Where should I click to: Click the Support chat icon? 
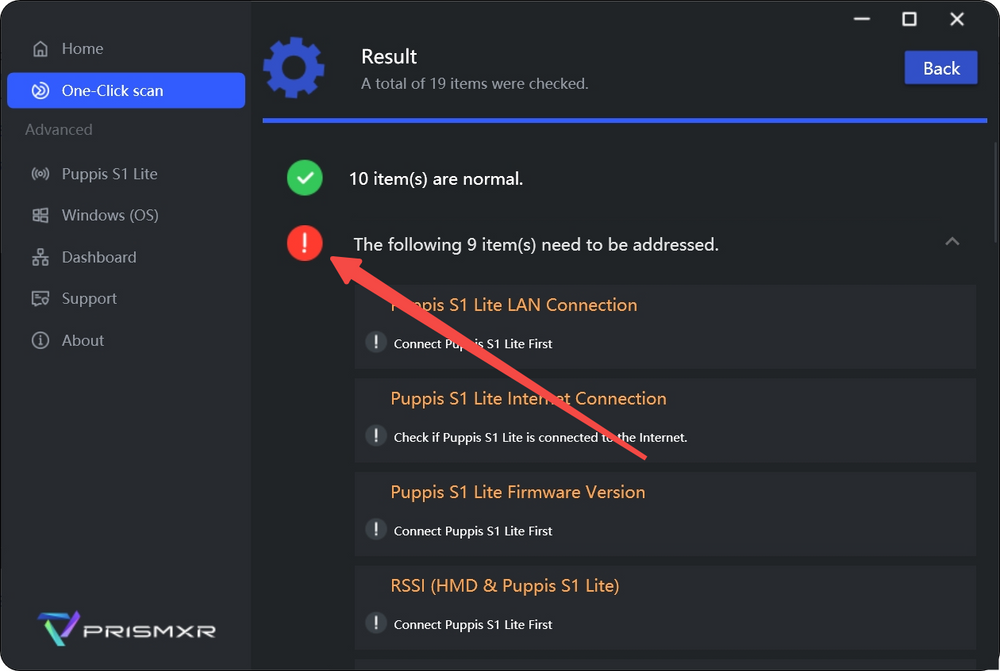pos(40,299)
